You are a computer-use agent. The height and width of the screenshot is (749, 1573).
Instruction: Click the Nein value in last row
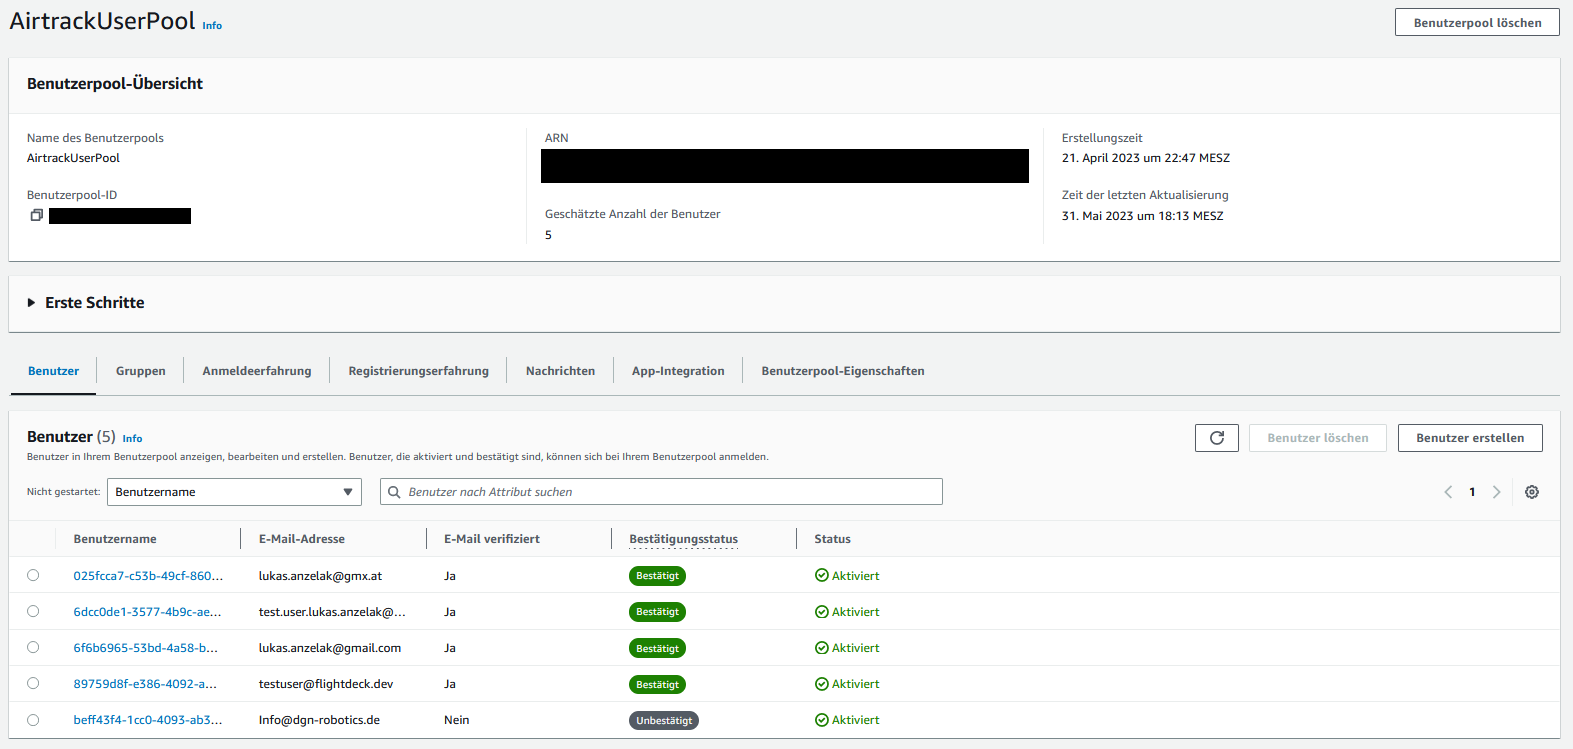[457, 720]
